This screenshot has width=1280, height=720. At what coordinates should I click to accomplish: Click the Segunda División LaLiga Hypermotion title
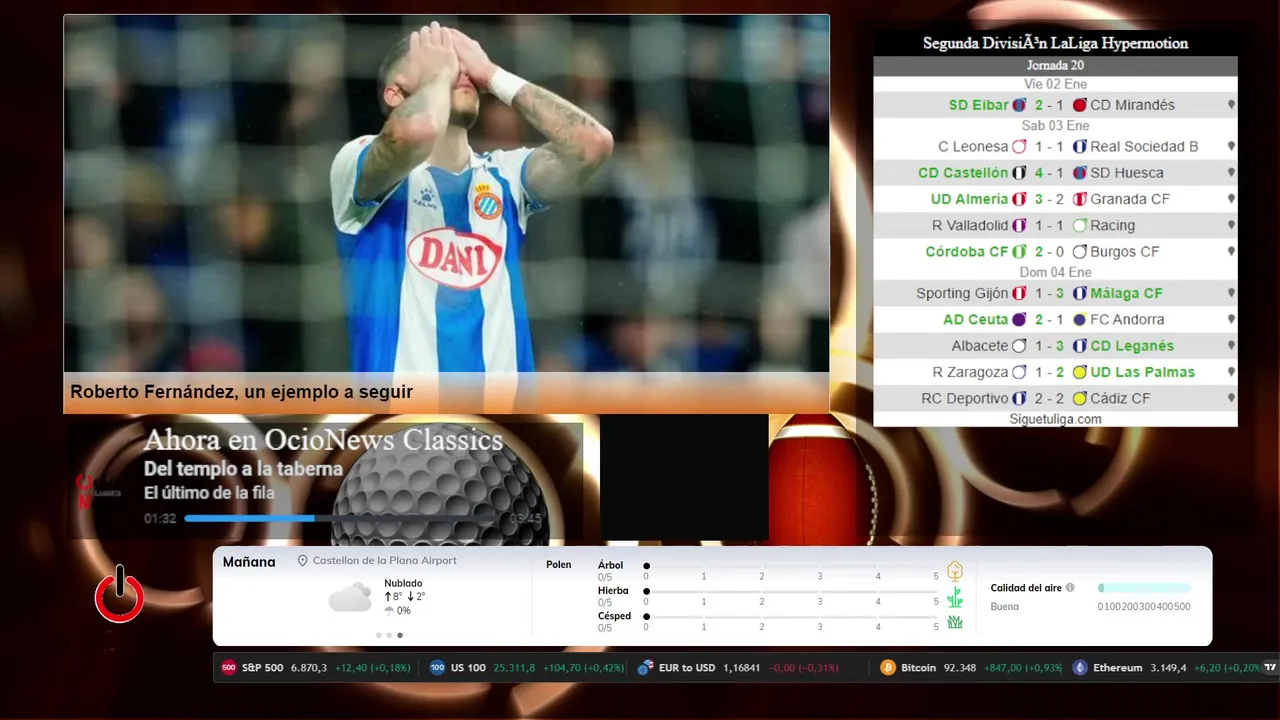(x=1055, y=44)
